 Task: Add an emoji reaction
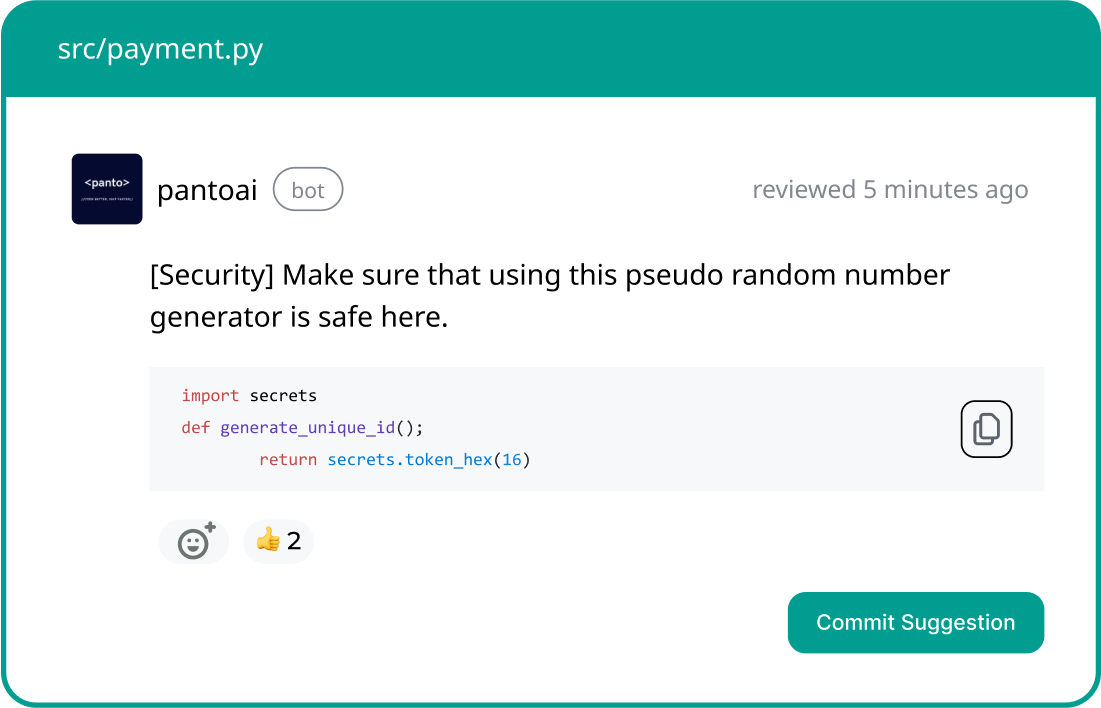[x=195, y=542]
